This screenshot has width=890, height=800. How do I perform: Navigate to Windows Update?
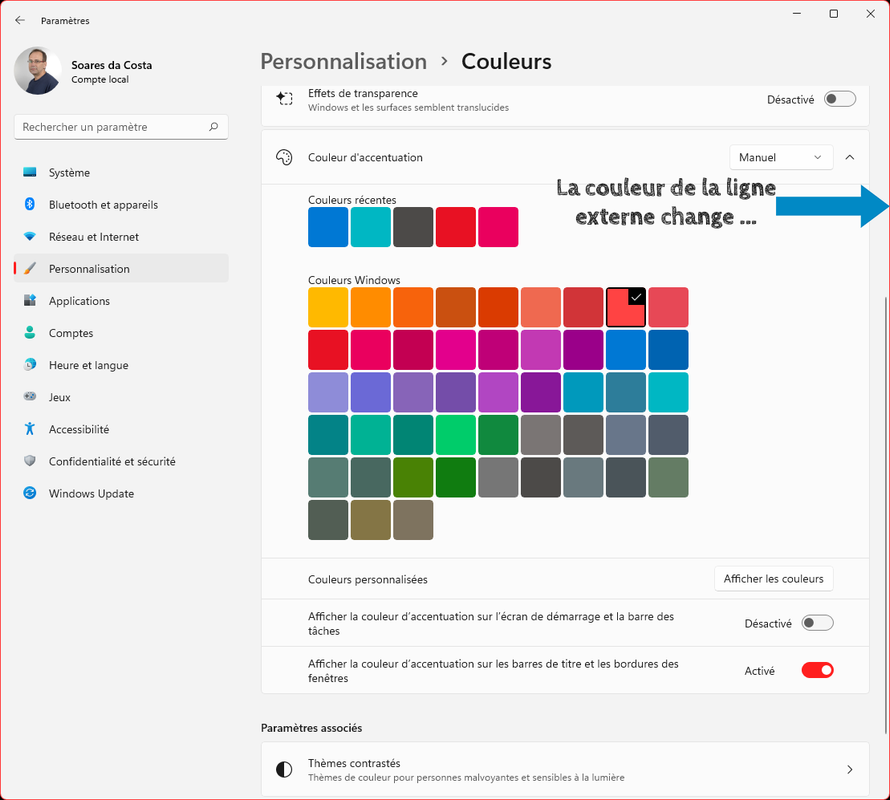click(121, 493)
